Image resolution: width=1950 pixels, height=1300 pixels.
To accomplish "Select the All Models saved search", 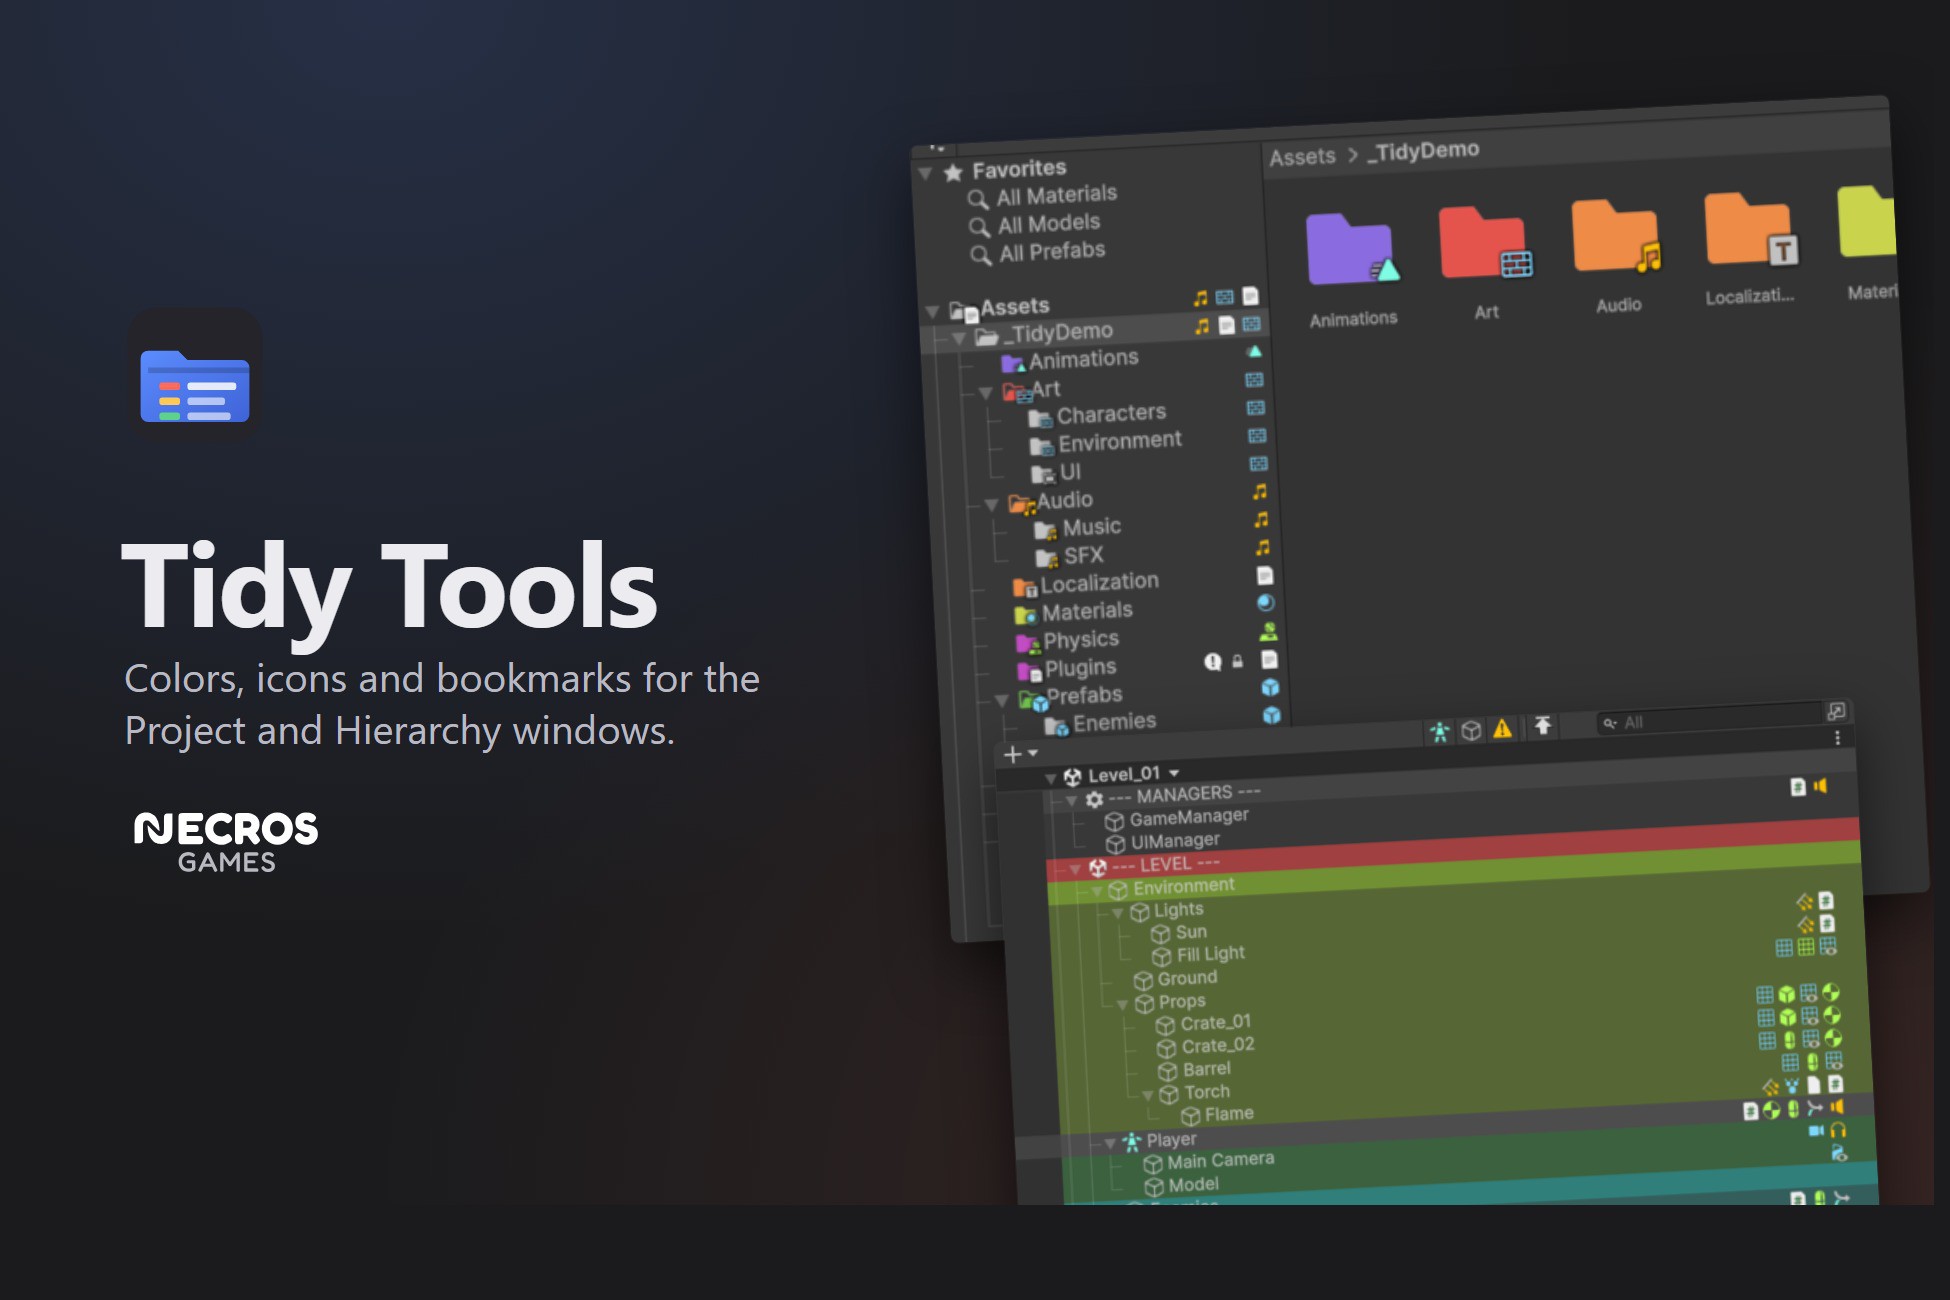I will 1049,223.
